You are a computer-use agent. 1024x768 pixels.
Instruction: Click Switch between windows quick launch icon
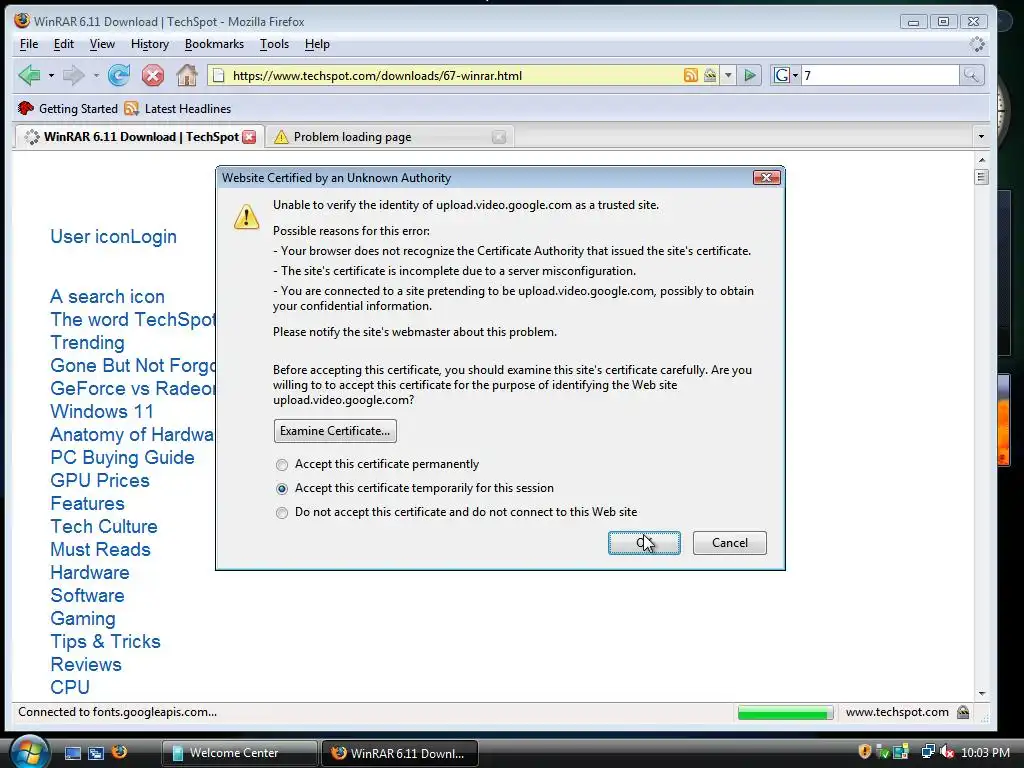[96, 753]
